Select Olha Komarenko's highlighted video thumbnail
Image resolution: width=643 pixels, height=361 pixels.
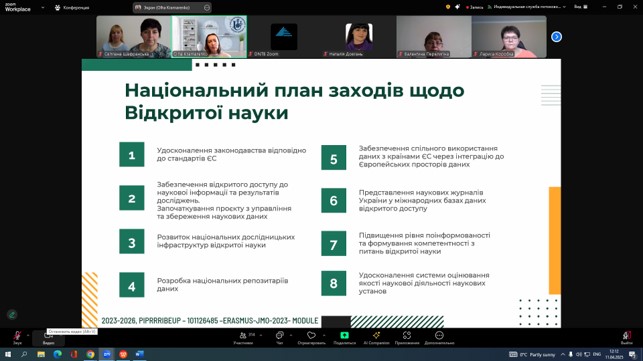click(x=209, y=37)
